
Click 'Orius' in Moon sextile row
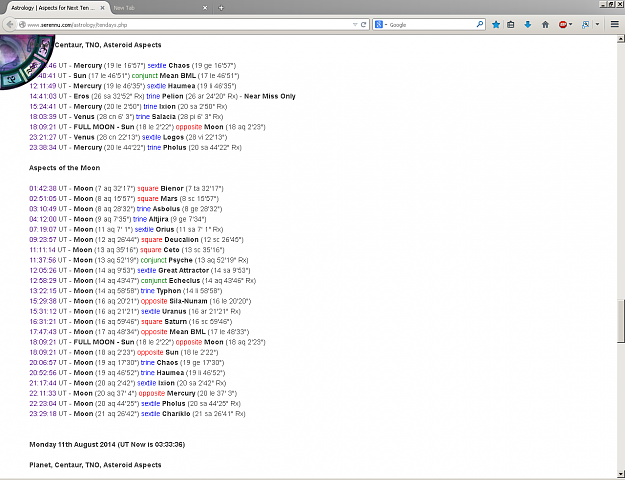coord(165,230)
